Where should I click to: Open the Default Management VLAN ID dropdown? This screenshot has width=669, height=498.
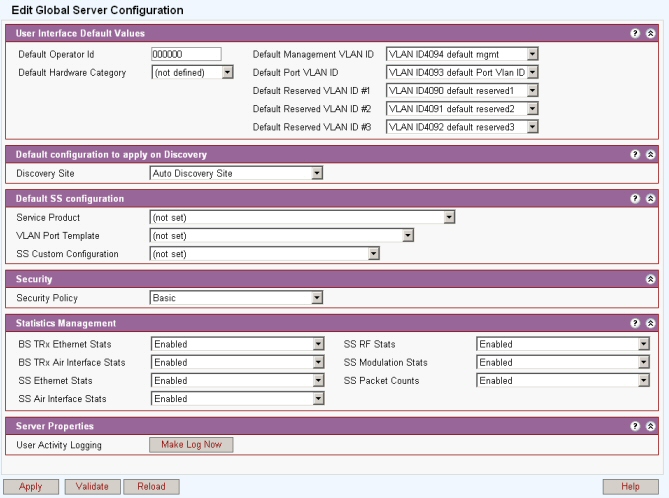point(462,53)
